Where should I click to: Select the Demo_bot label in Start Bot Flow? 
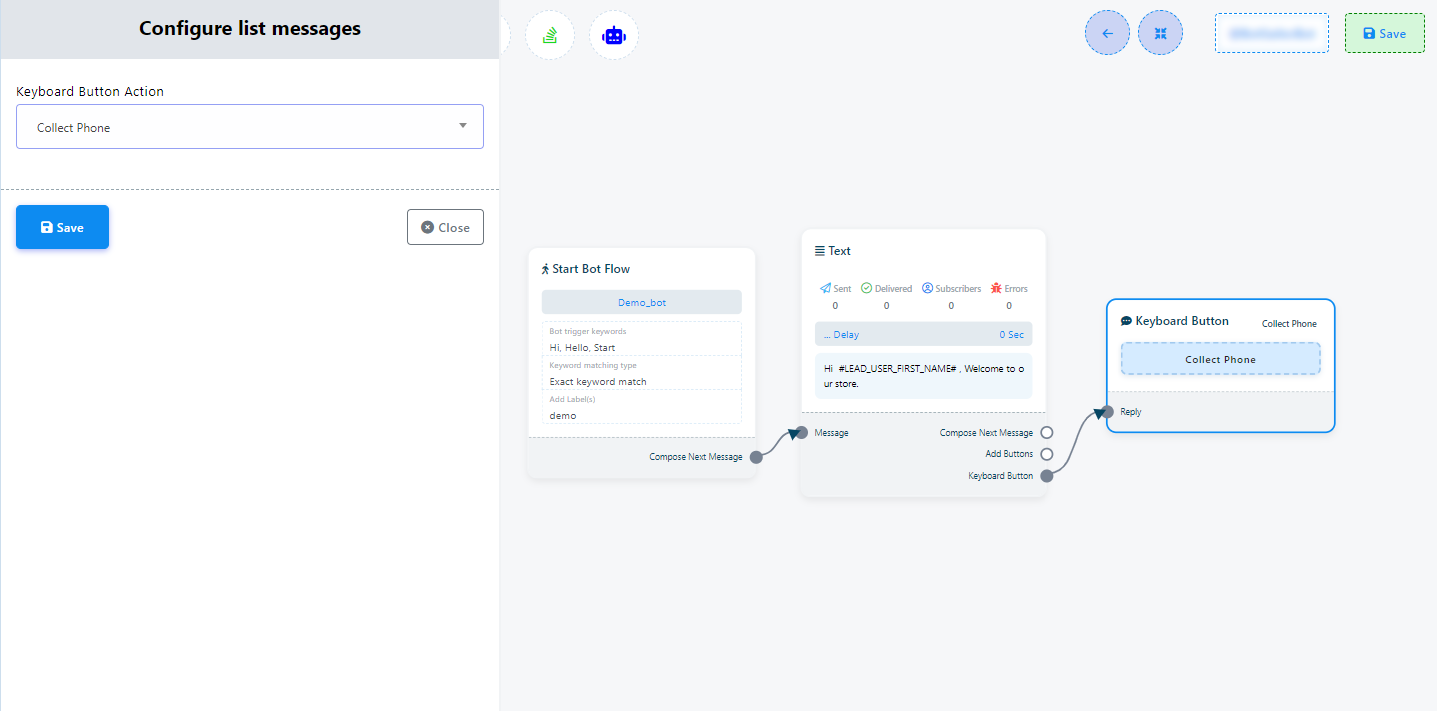pos(641,302)
